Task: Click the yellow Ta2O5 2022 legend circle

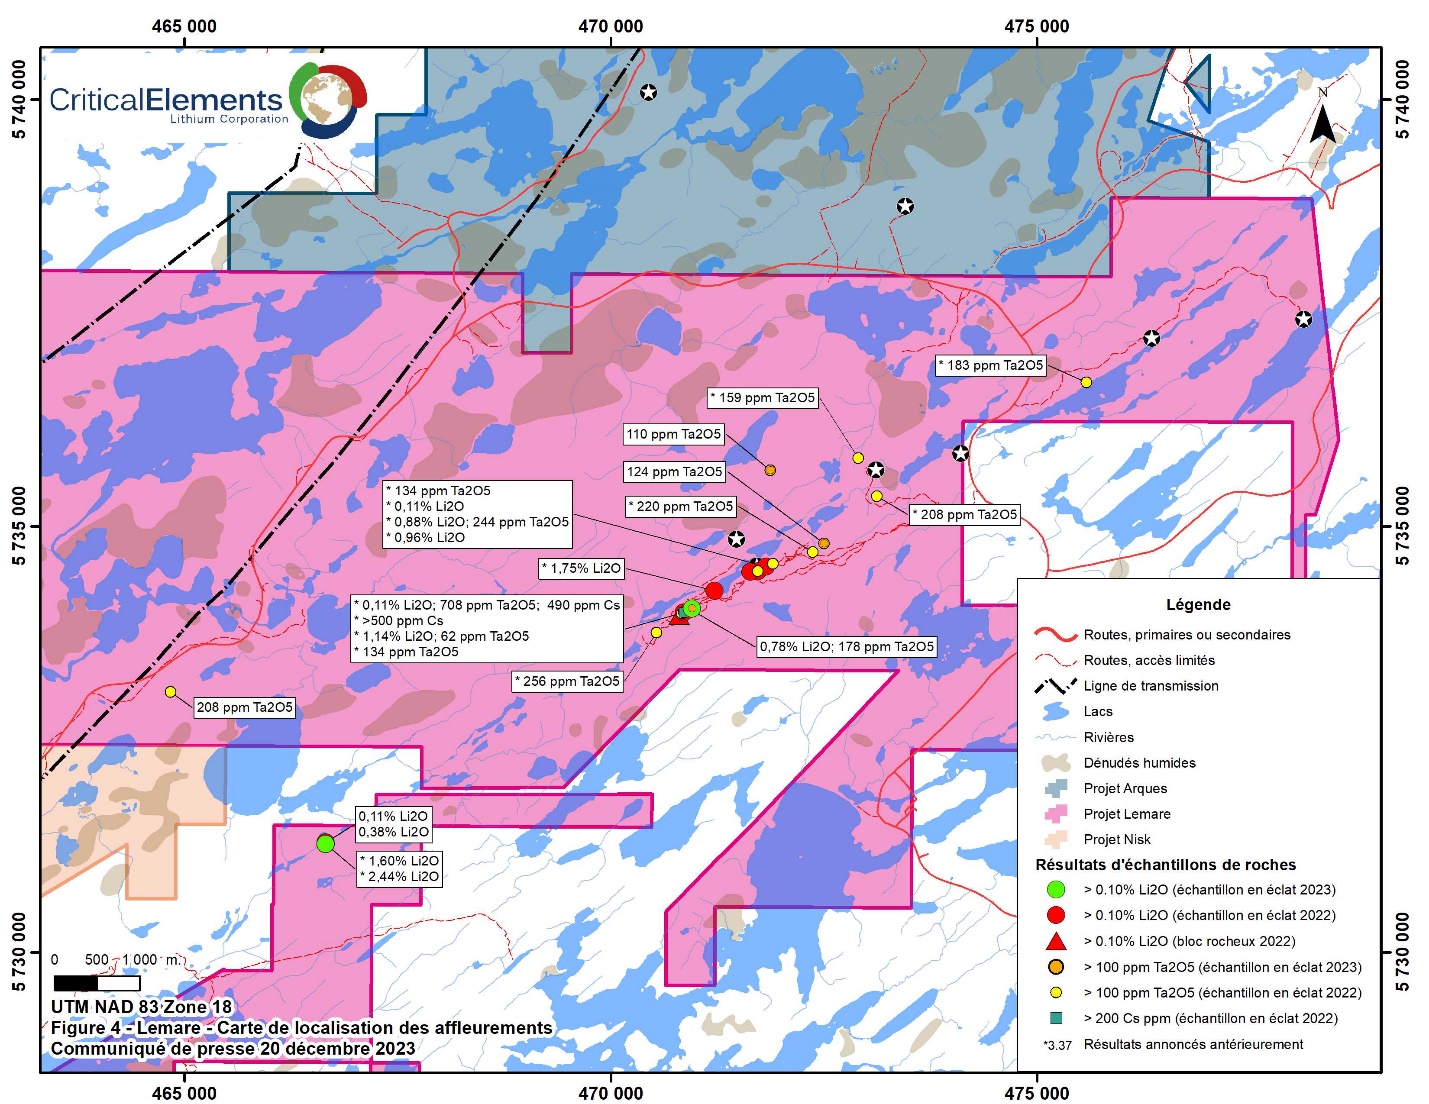Action: (1055, 993)
